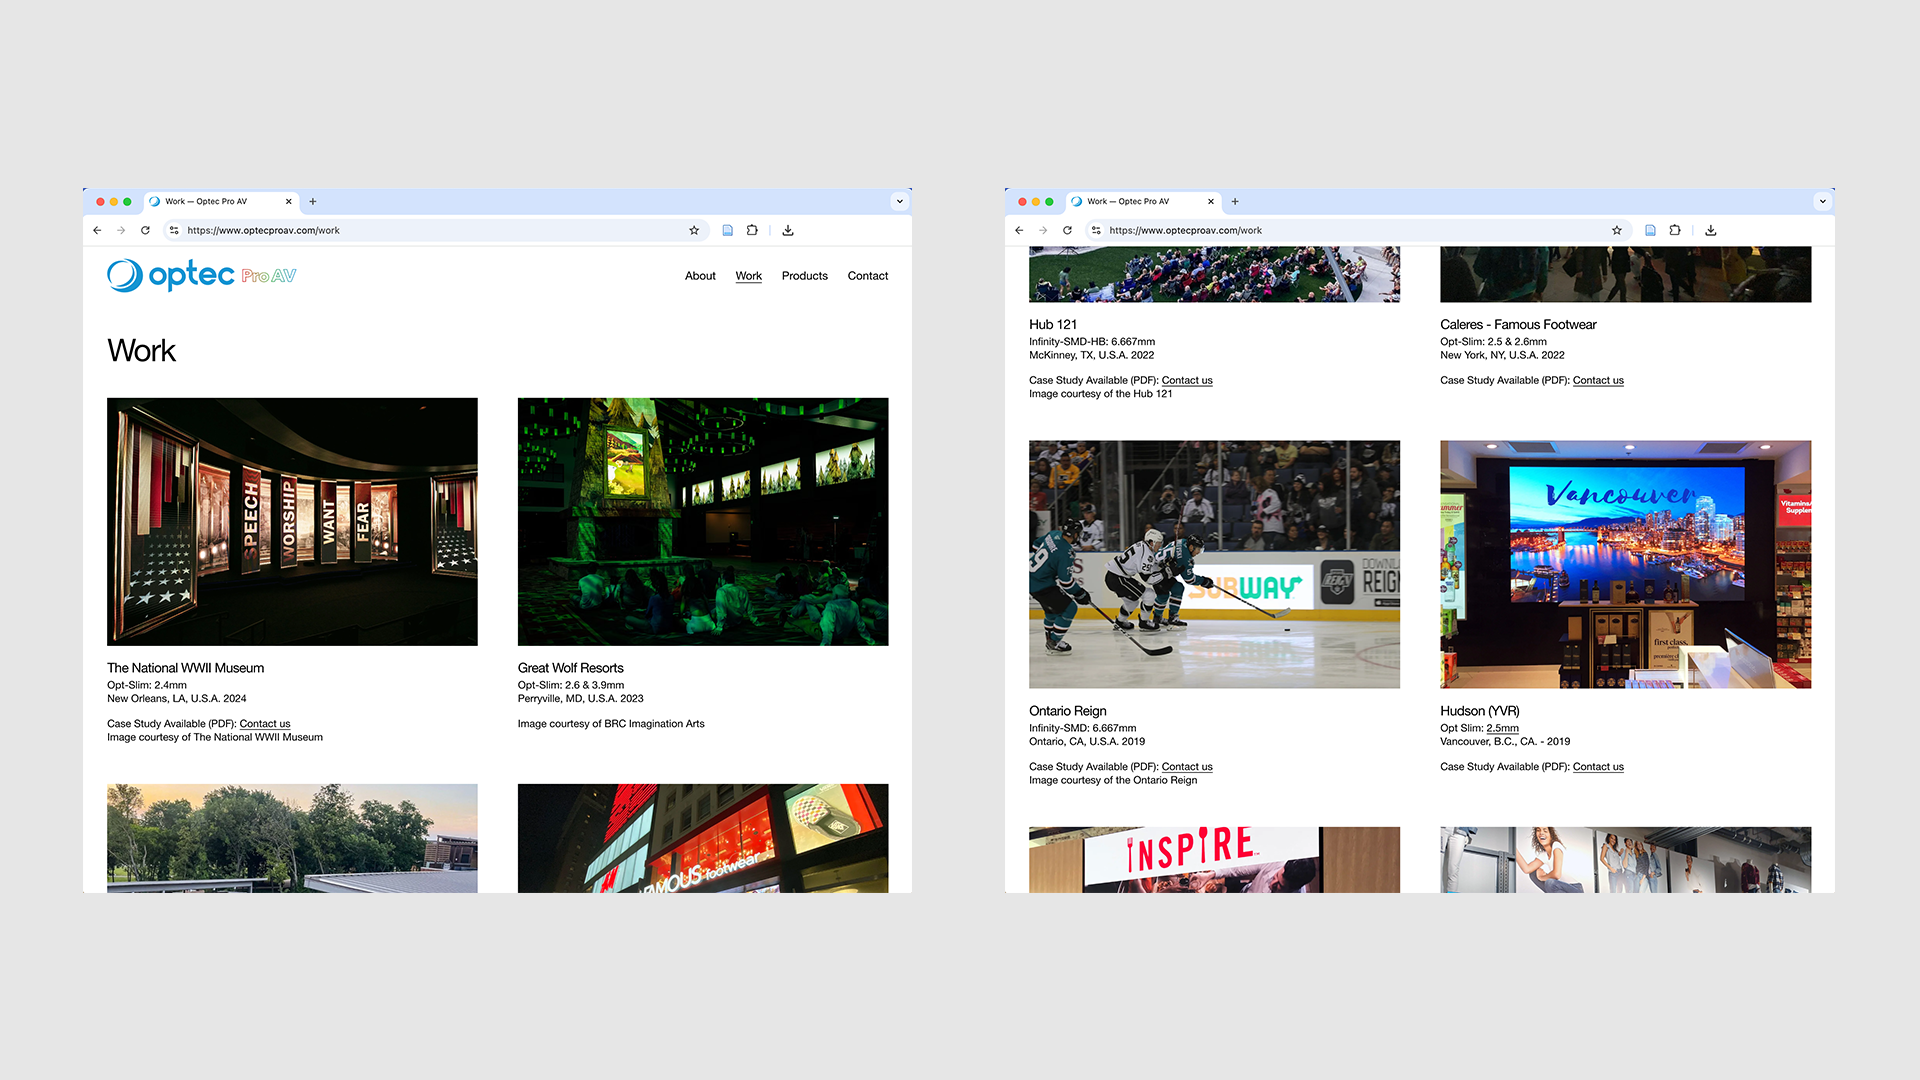Image resolution: width=1920 pixels, height=1080 pixels.
Task: Click the Optec Pro AV logo
Action: (201, 275)
